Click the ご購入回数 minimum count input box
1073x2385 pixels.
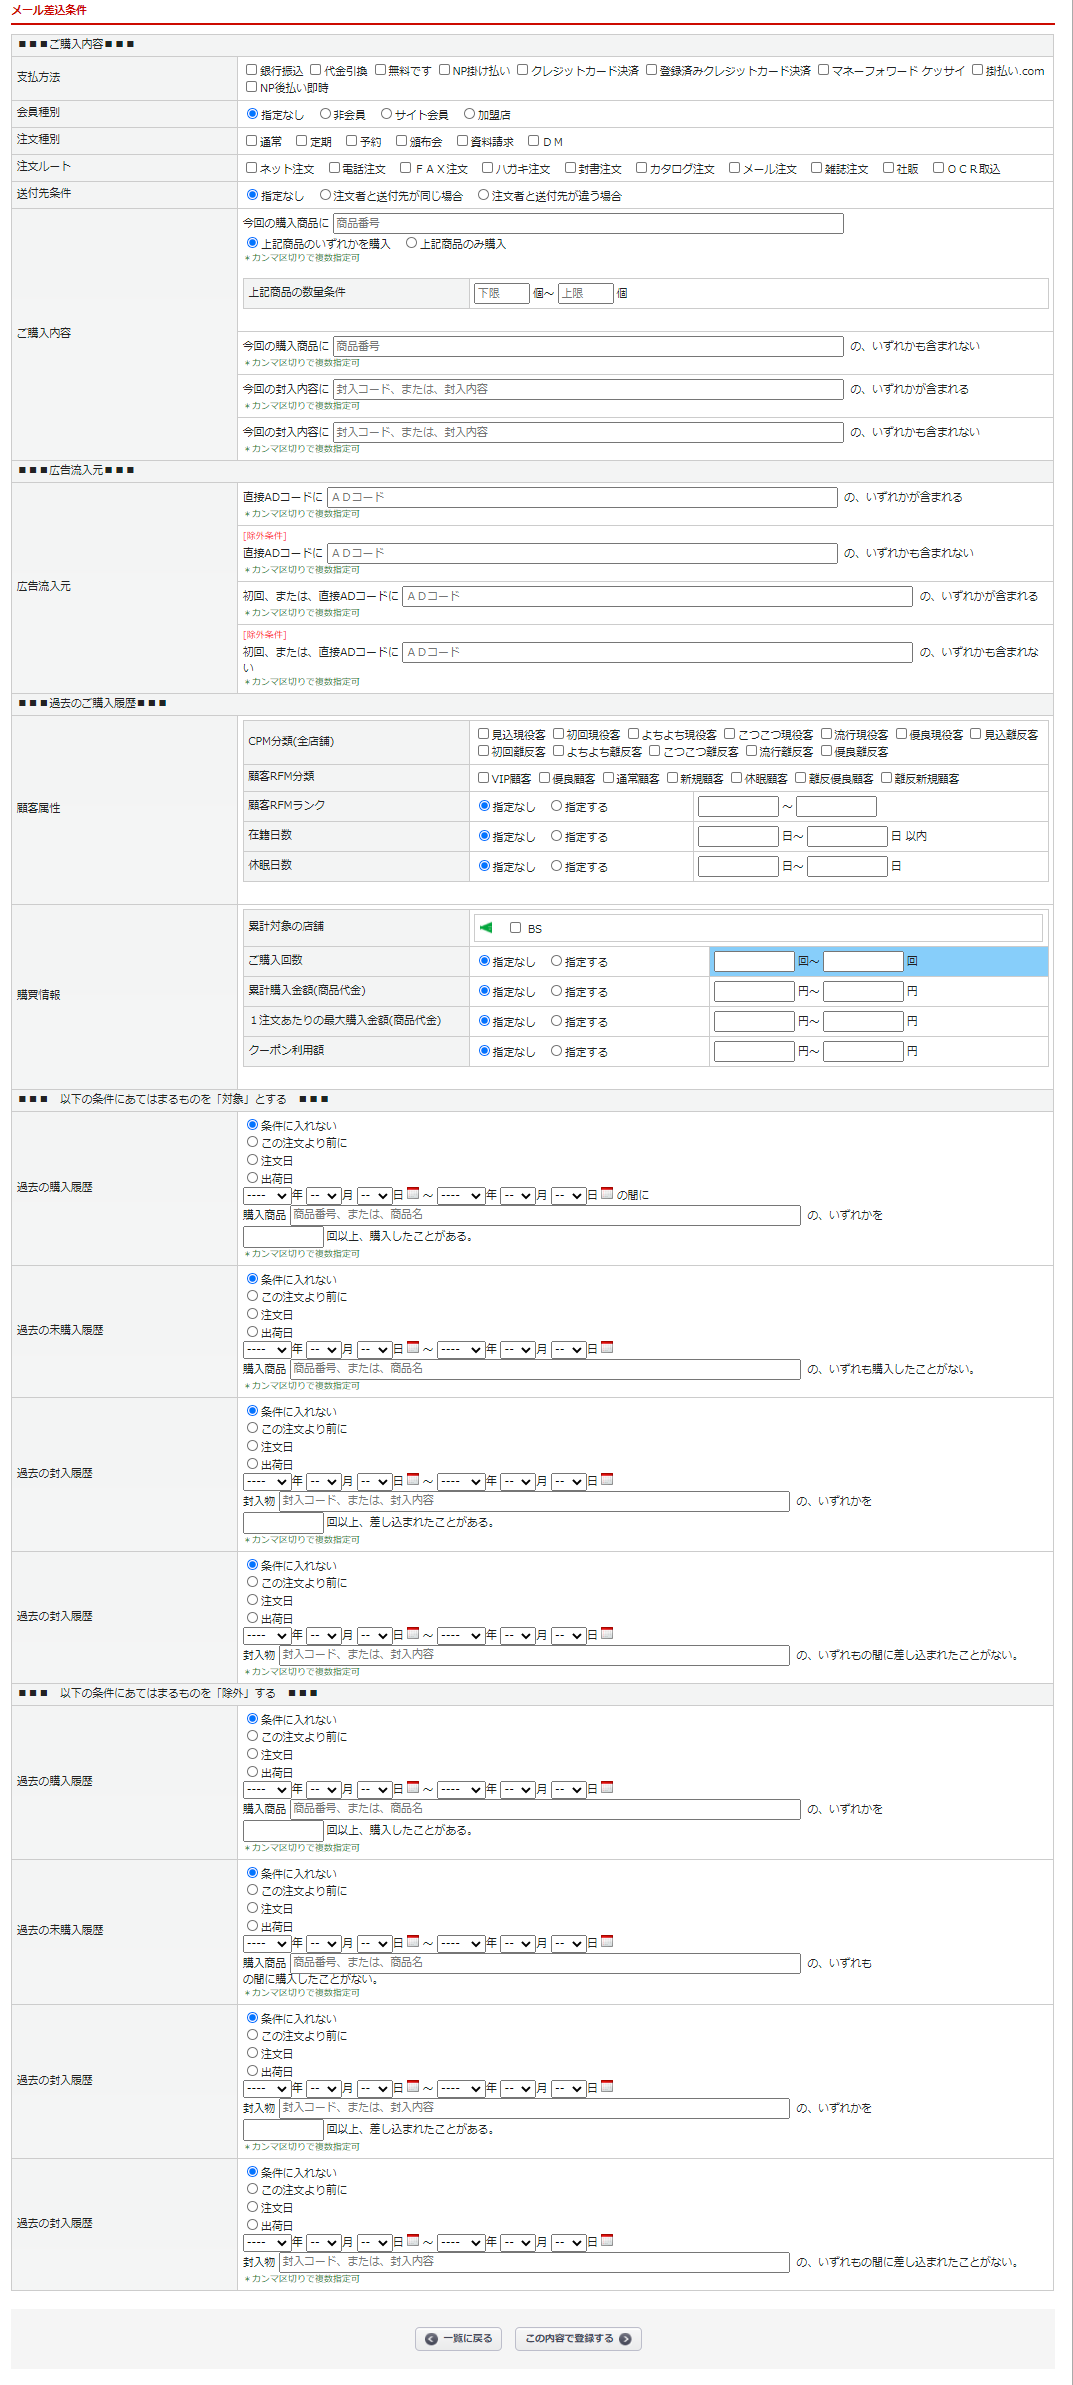[x=754, y=961]
